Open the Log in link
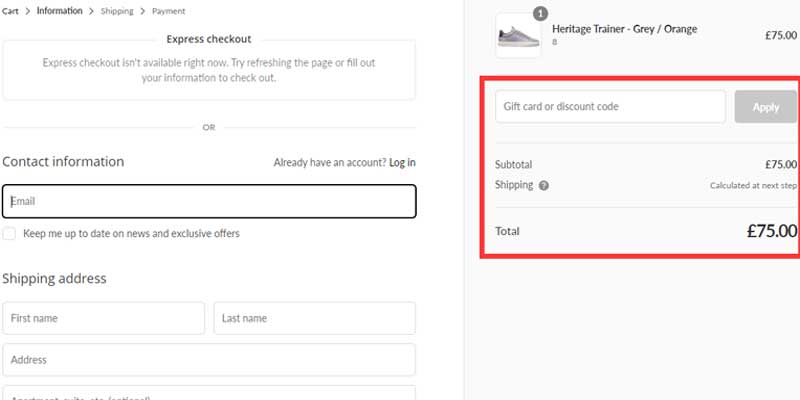 click(x=402, y=162)
